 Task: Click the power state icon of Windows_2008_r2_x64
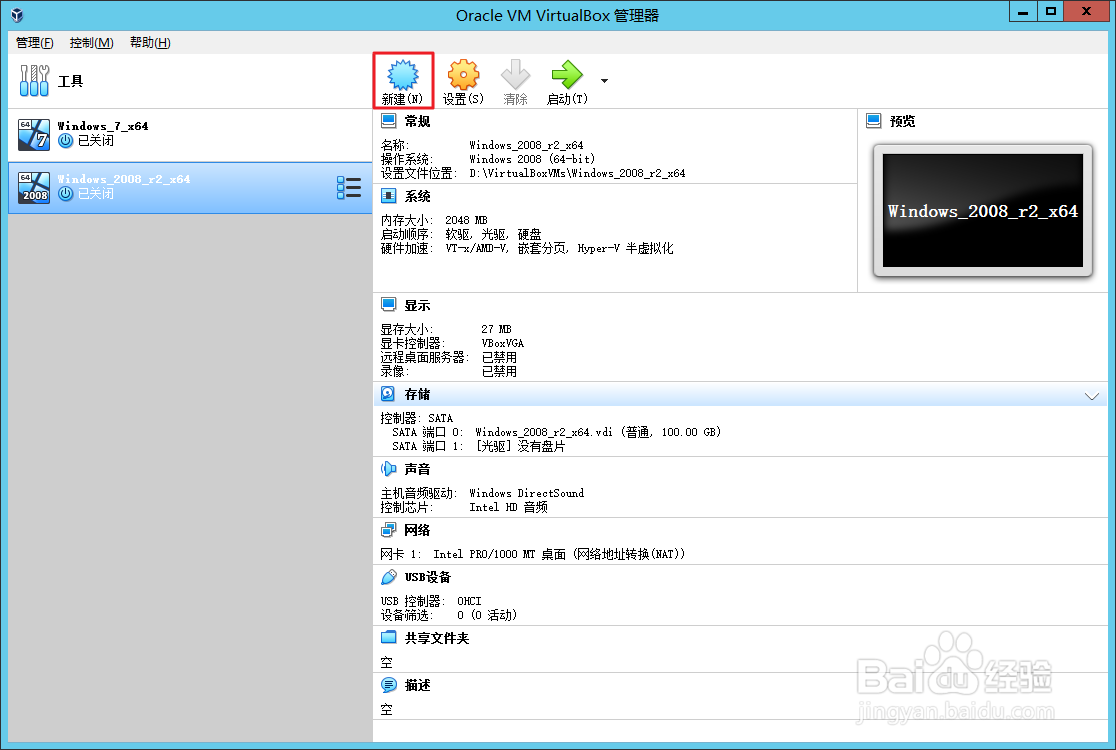[x=65, y=194]
